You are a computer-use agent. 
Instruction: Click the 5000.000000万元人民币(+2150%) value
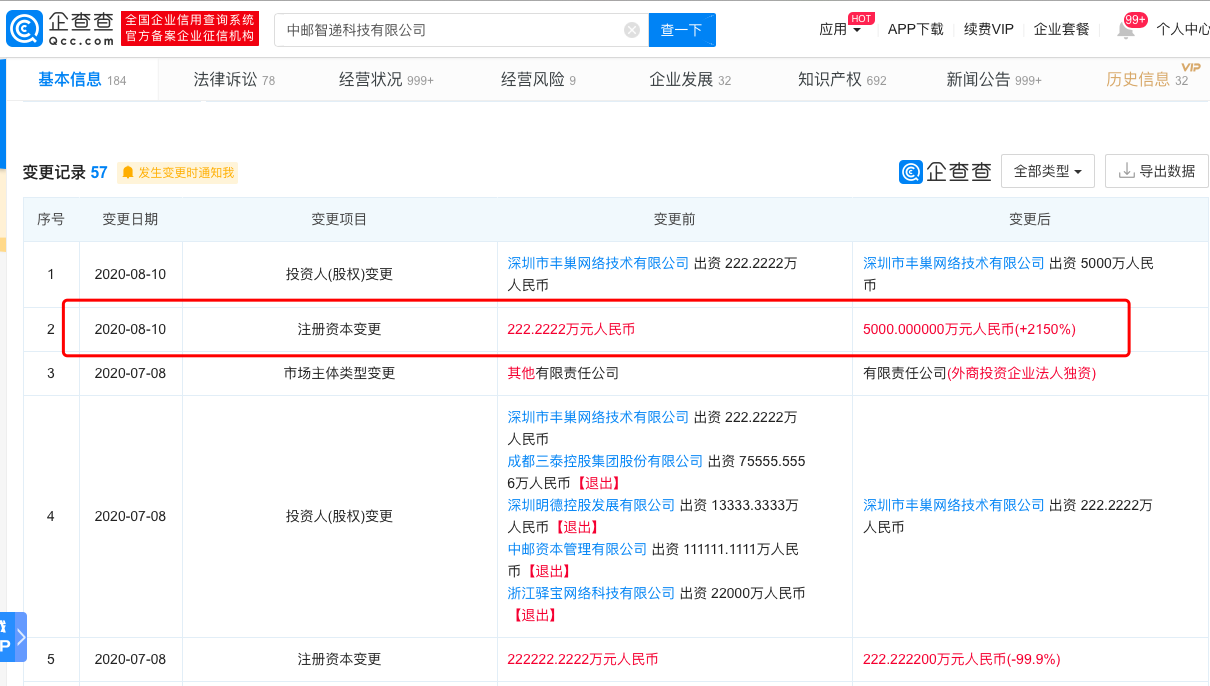click(970, 329)
